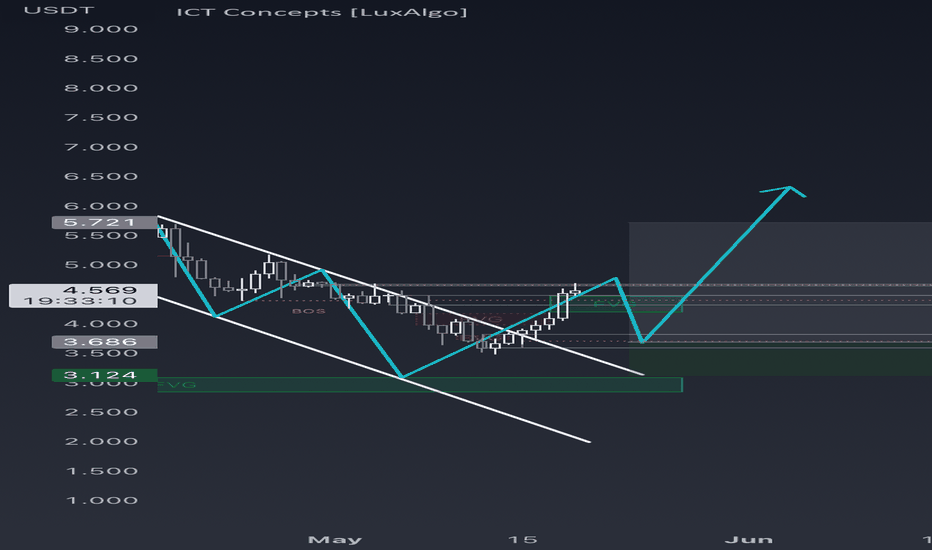Click the May label on time axis
932x550 pixels.
335,540
